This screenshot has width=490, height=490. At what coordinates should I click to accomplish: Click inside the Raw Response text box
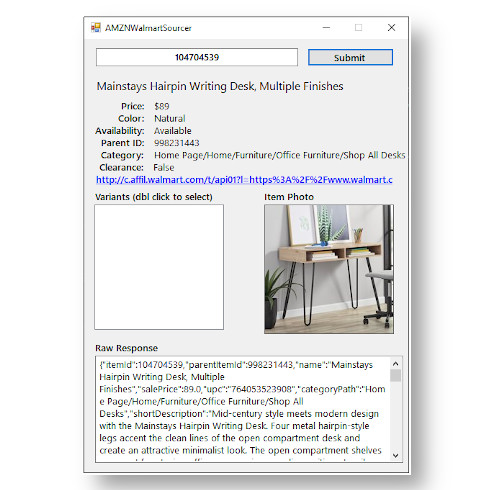[243, 409]
